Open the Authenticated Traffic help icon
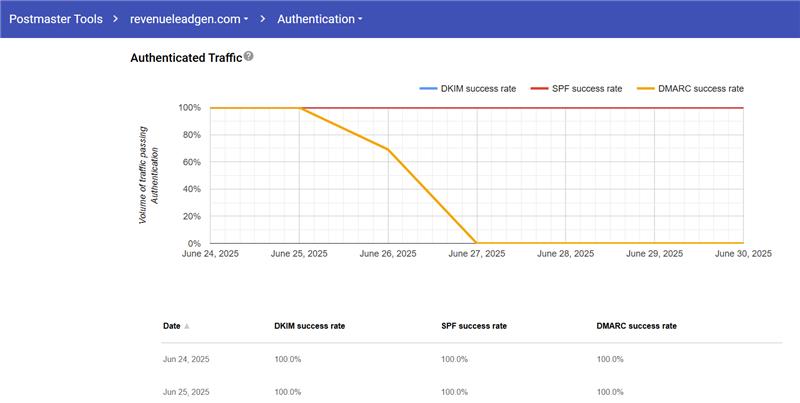Image resolution: width=800 pixels, height=403 pixels. (248, 57)
